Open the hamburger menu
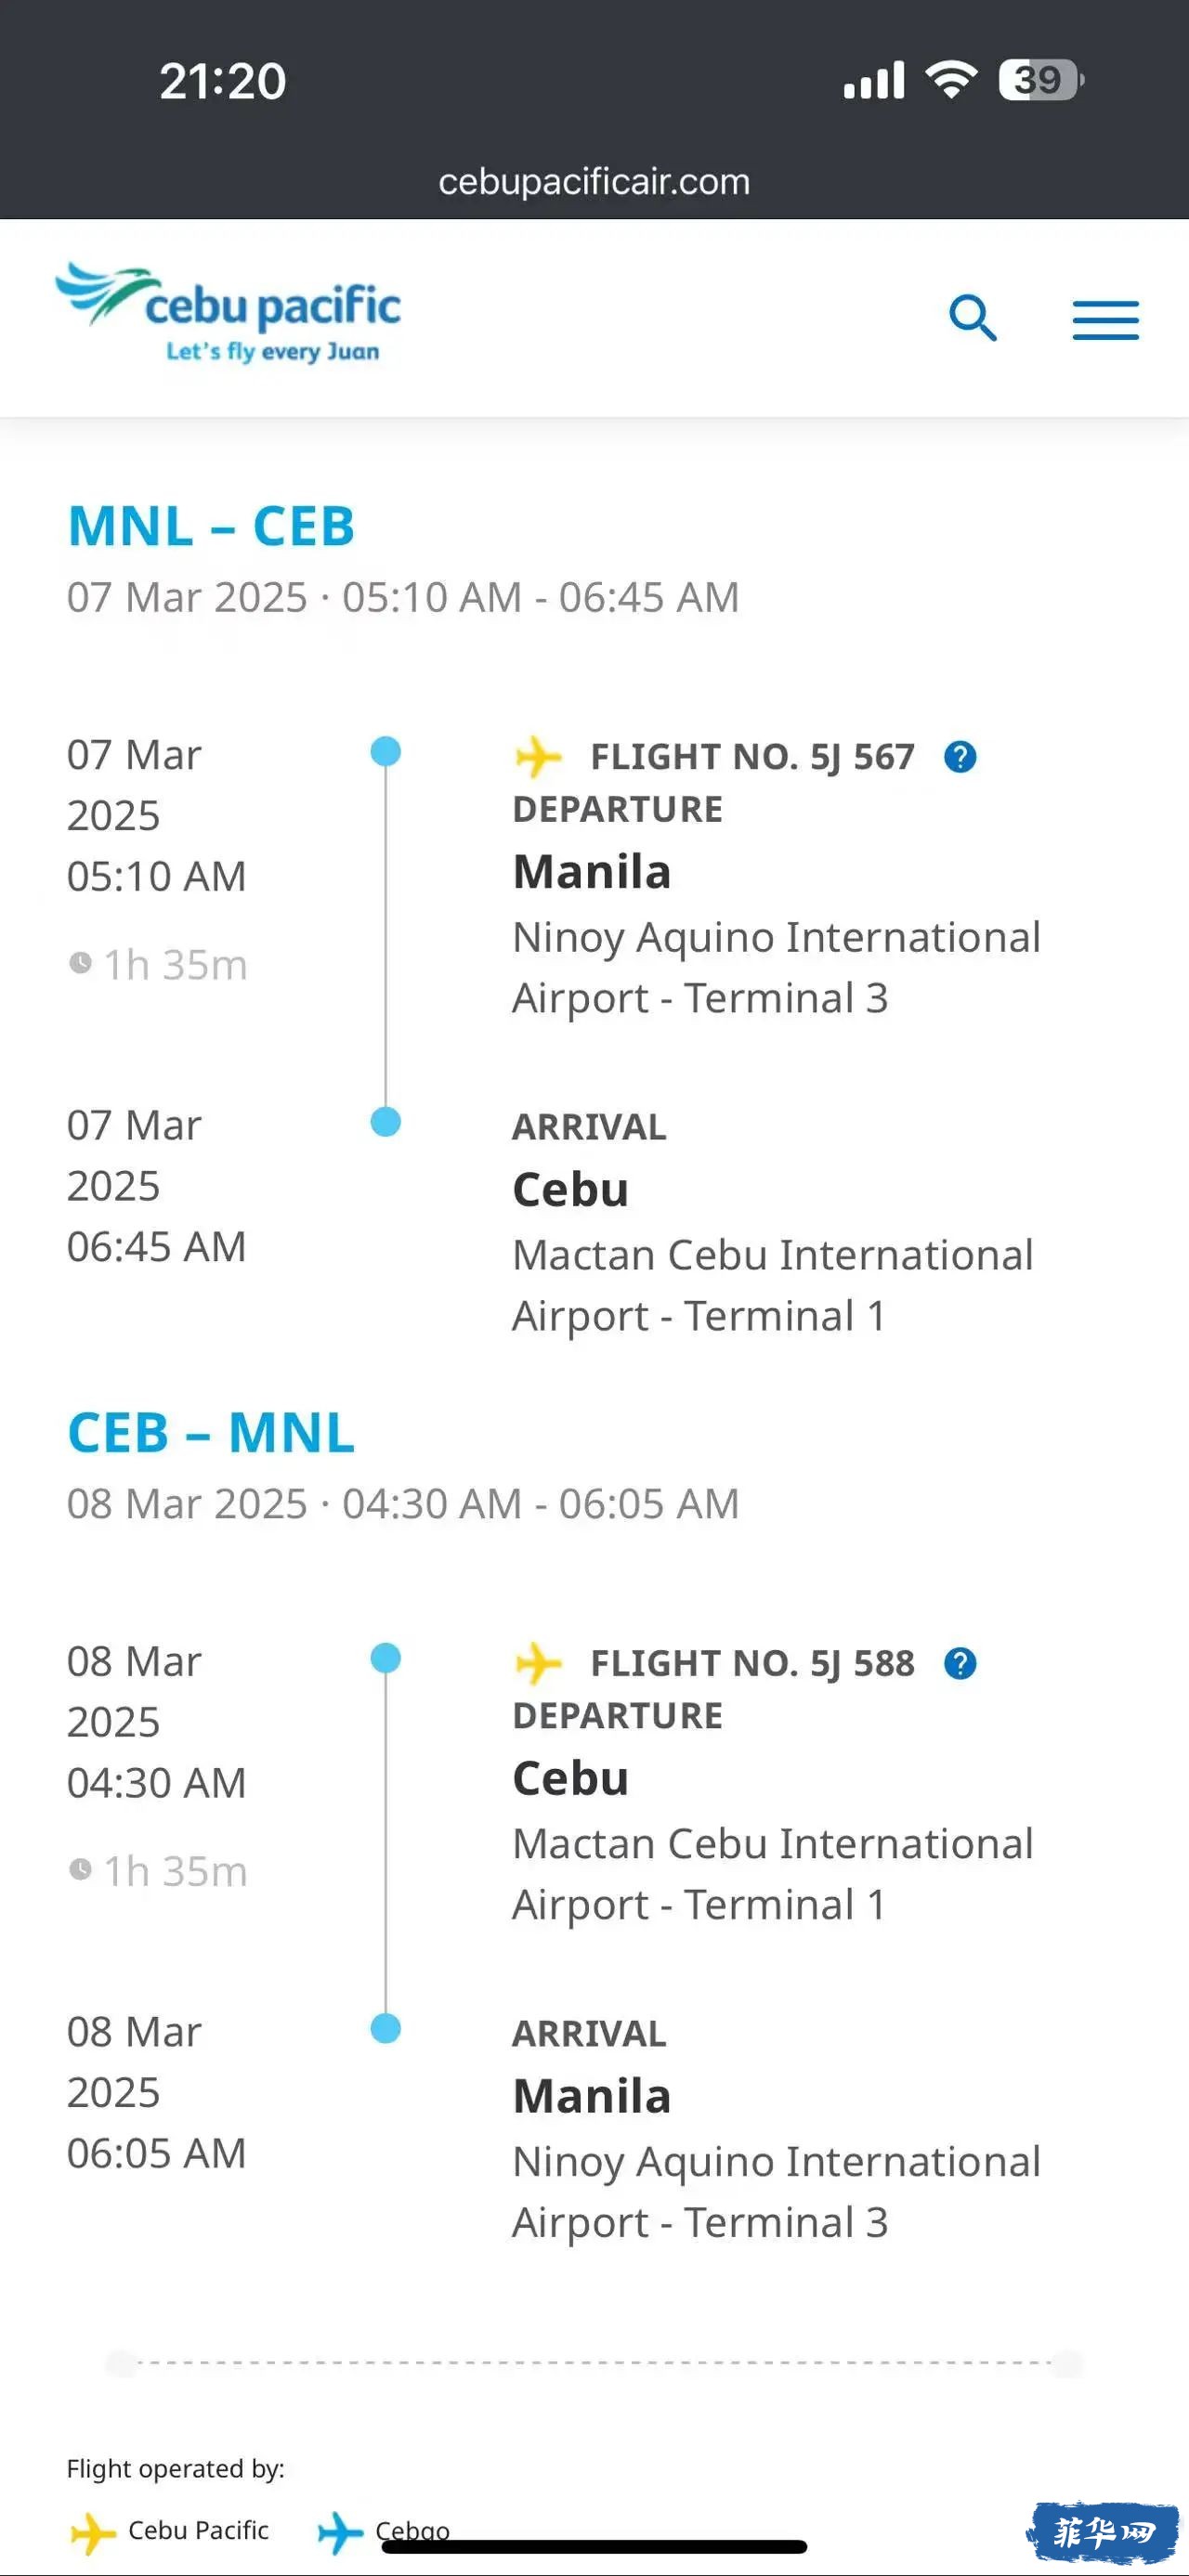The width and height of the screenshot is (1189, 2576). (1105, 320)
